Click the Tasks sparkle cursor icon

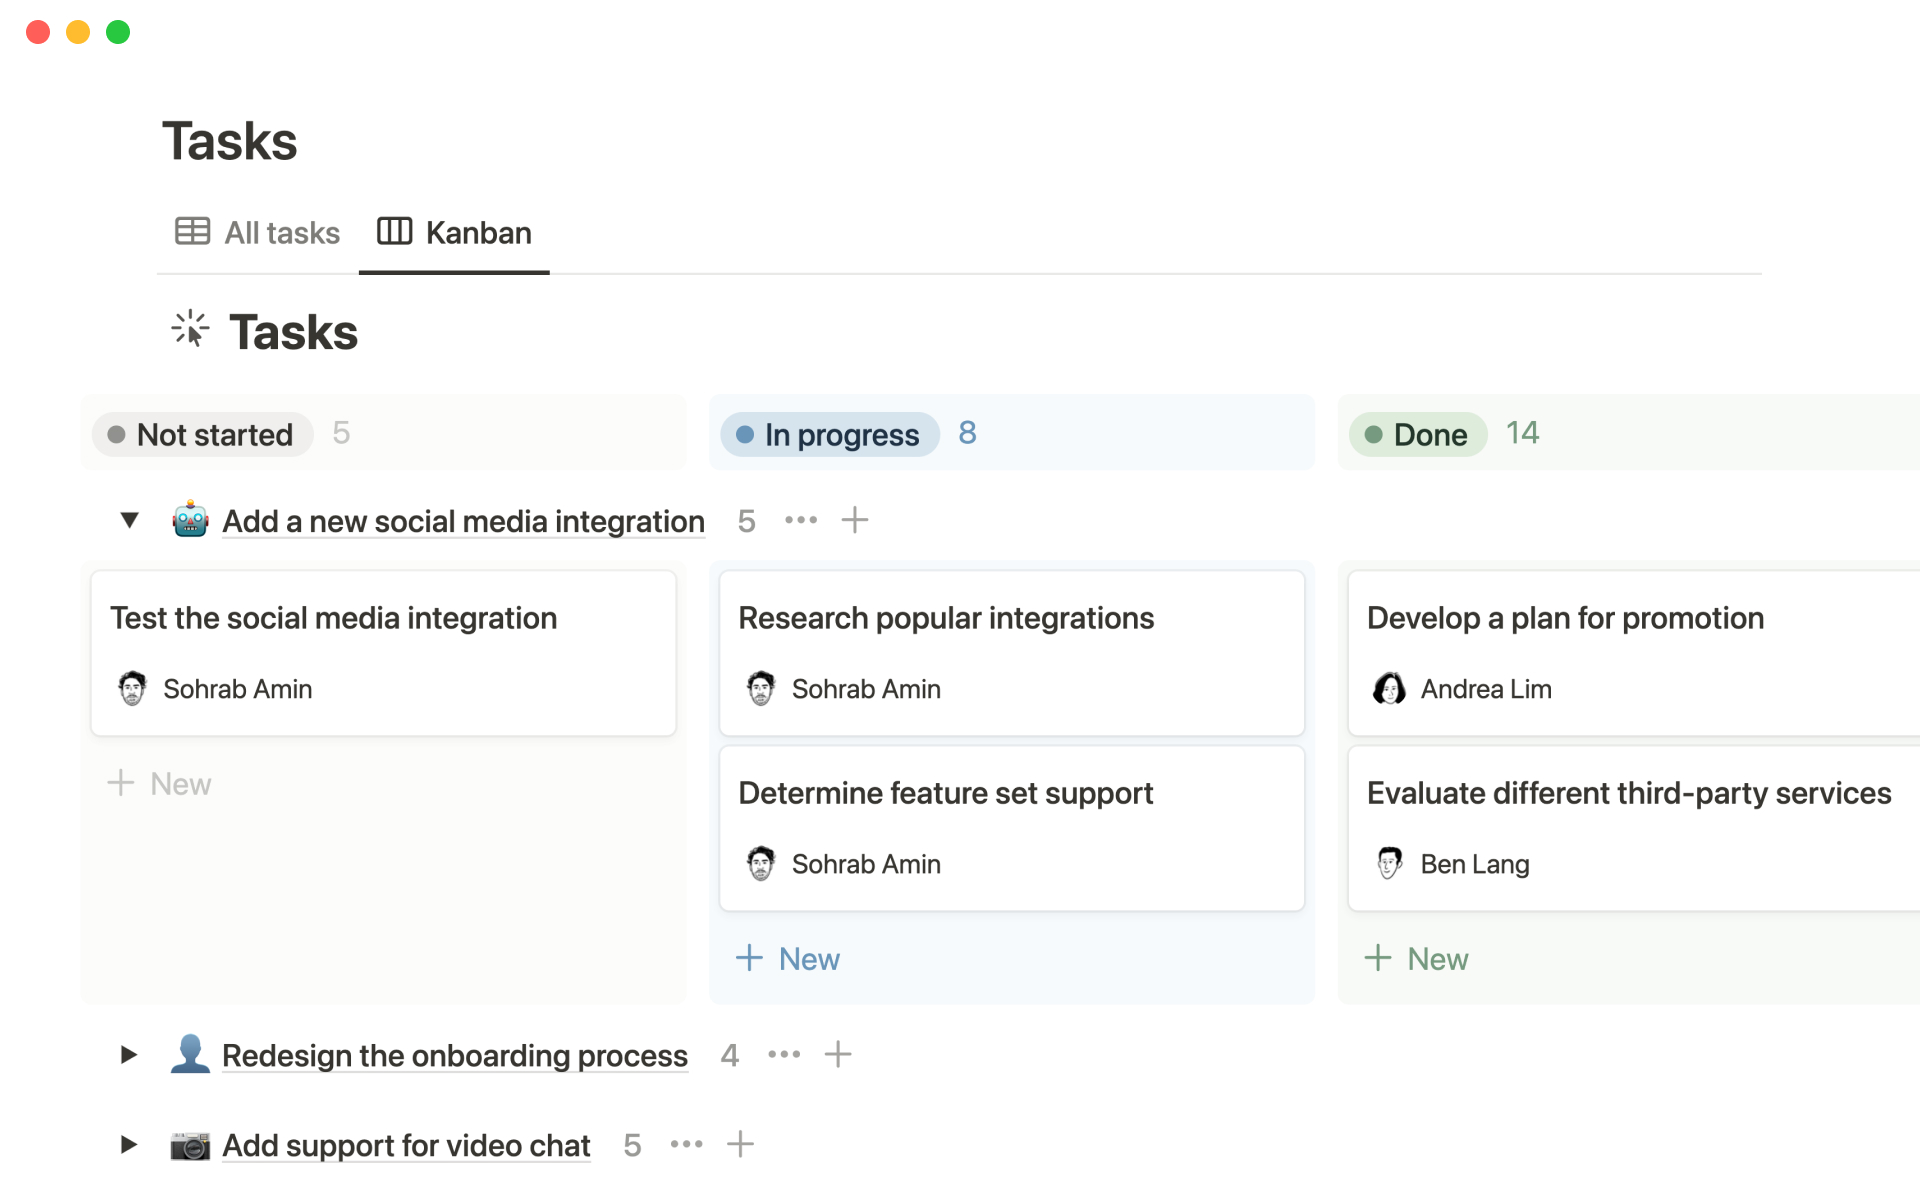pos(190,330)
